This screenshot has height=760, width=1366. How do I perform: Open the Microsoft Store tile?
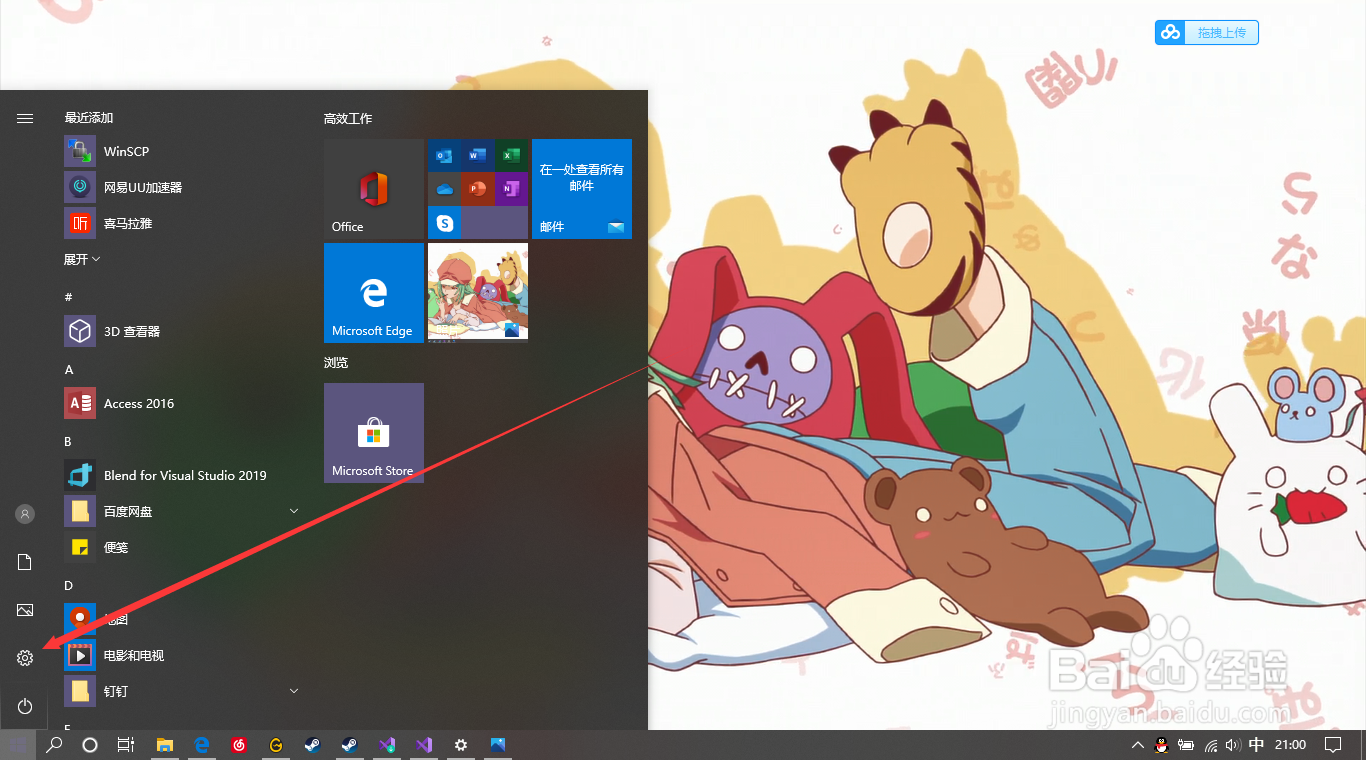pyautogui.click(x=374, y=433)
